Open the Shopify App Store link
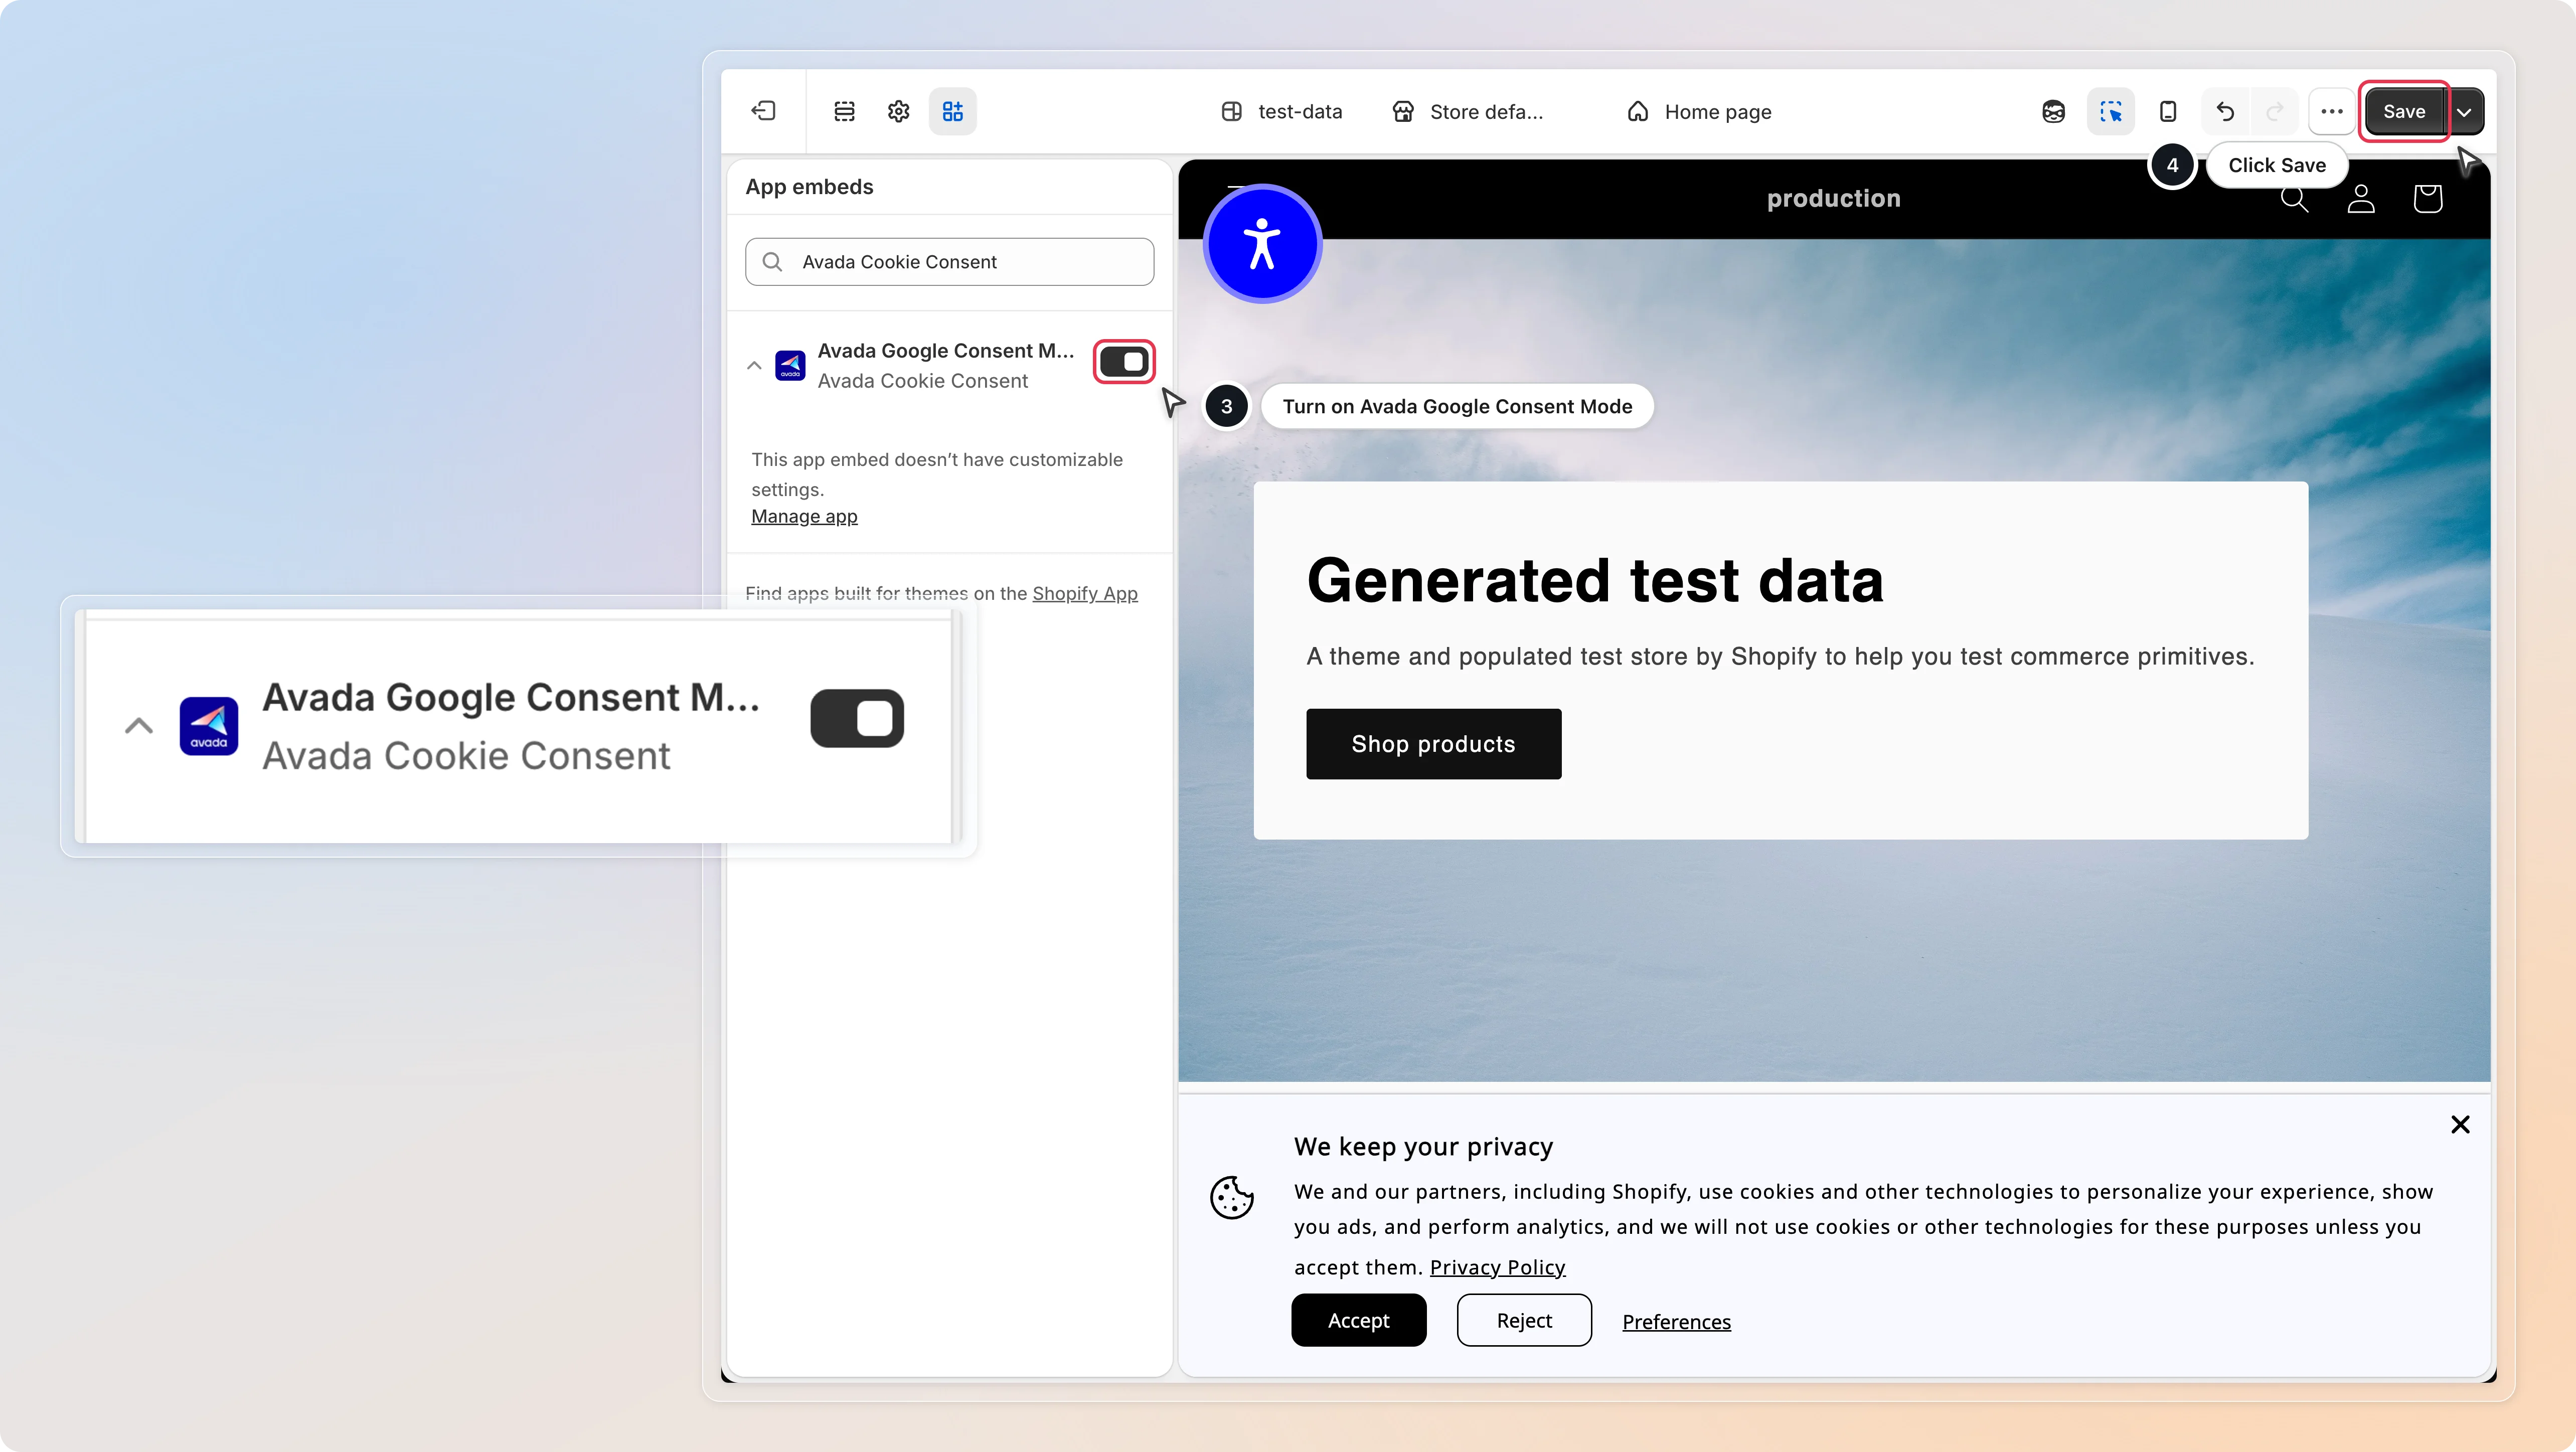The height and width of the screenshot is (1452, 2576). [x=1085, y=593]
